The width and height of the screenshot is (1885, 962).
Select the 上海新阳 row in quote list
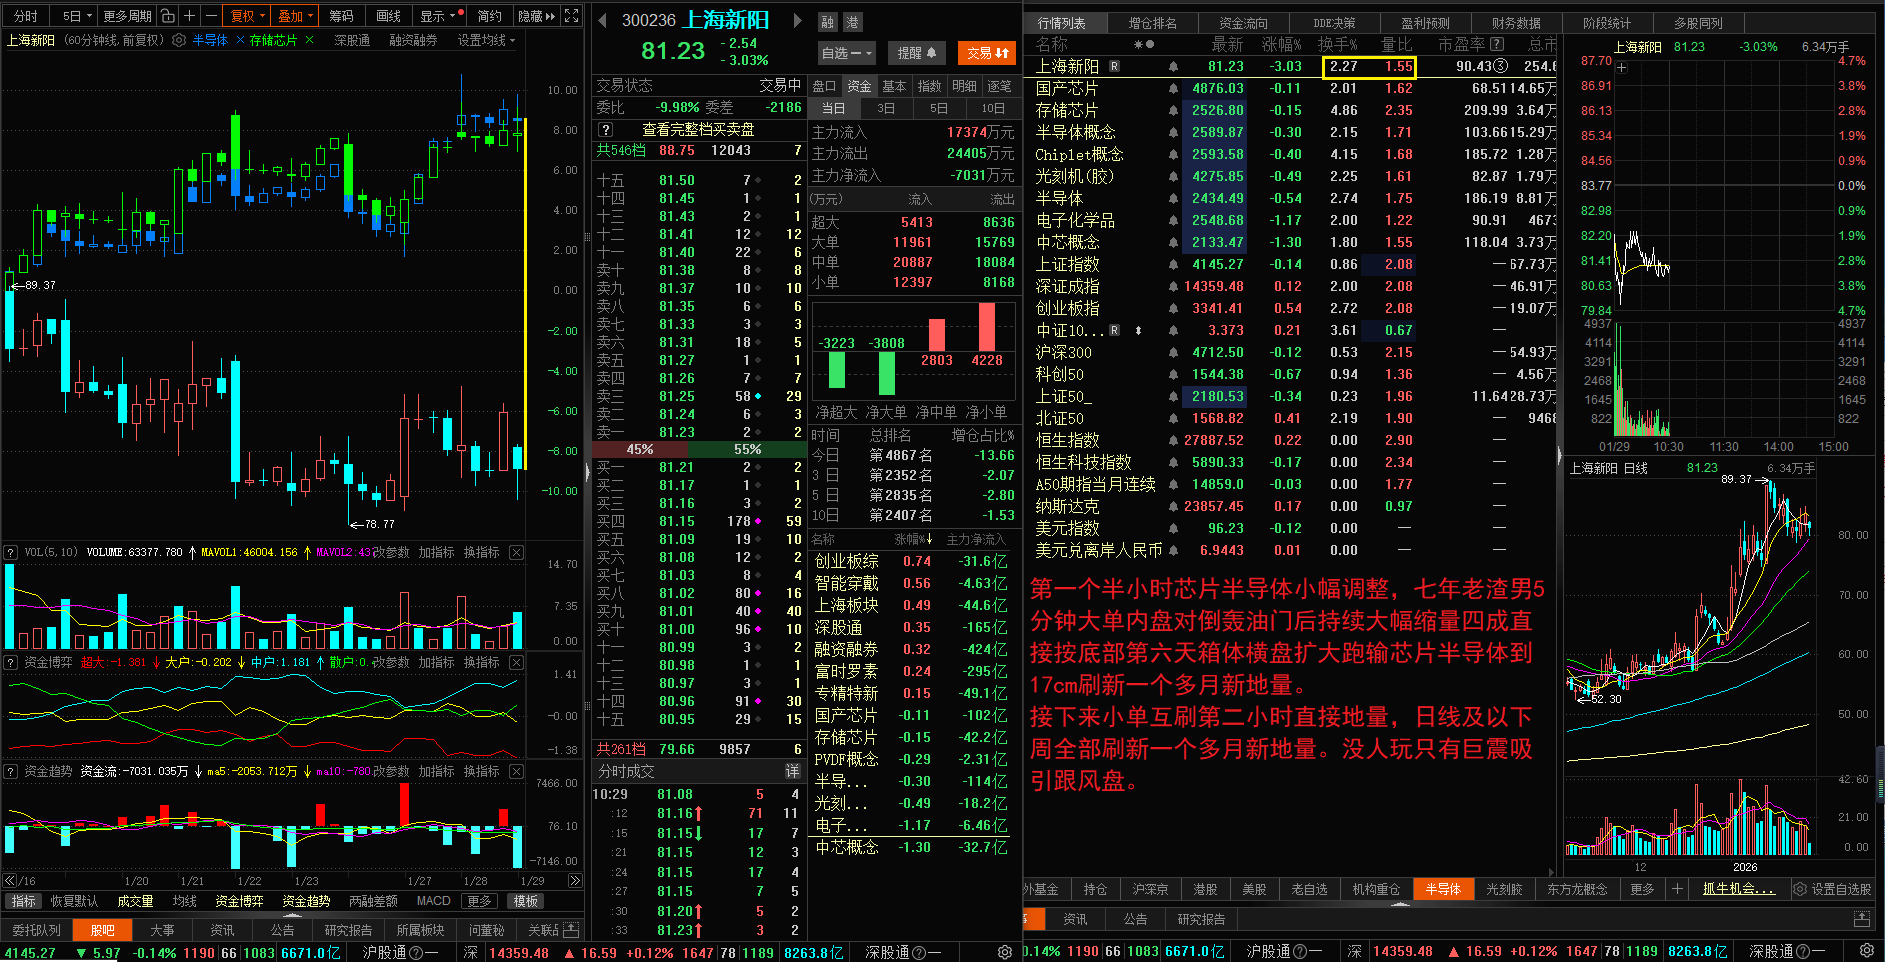click(x=1290, y=66)
